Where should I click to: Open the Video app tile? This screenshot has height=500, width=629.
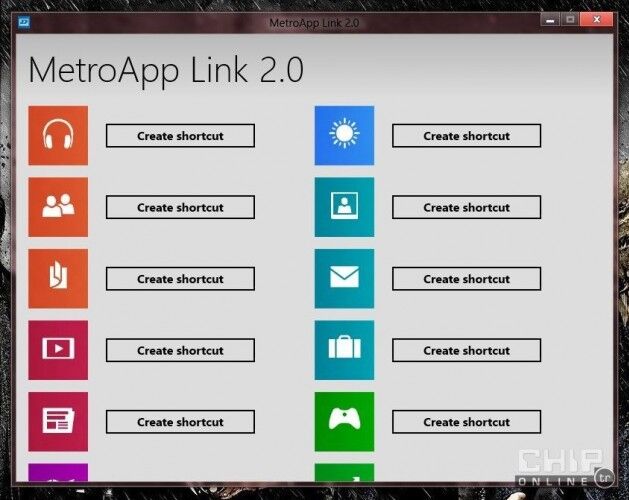coord(58,350)
